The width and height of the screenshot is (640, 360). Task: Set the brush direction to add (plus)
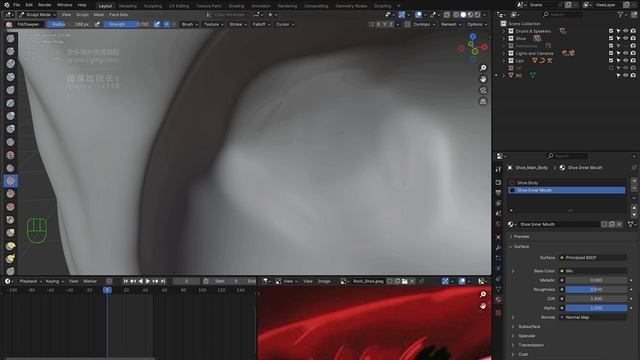pos(167,24)
